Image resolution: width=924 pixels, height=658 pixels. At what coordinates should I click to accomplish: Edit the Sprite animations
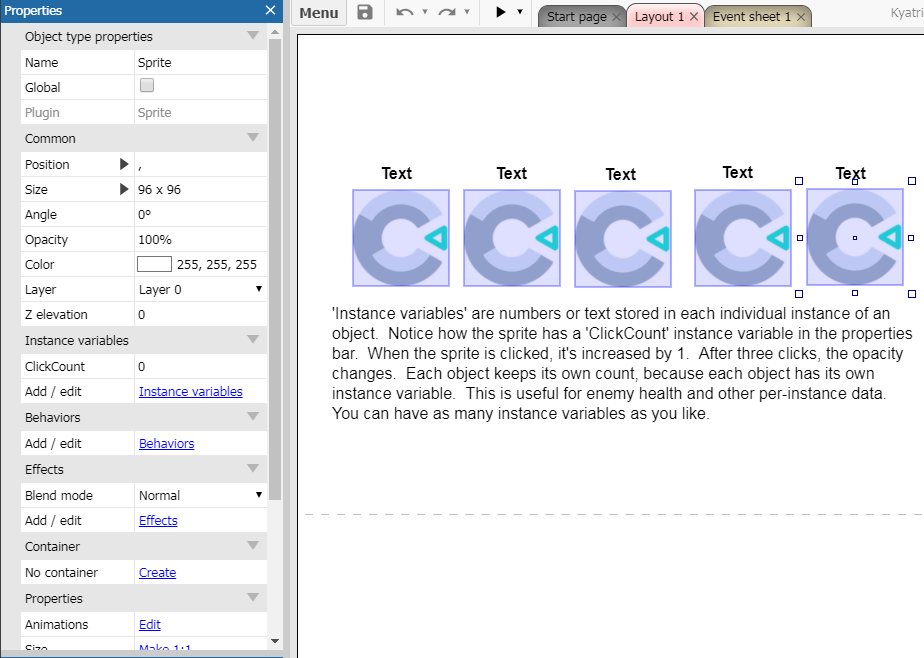tap(149, 624)
